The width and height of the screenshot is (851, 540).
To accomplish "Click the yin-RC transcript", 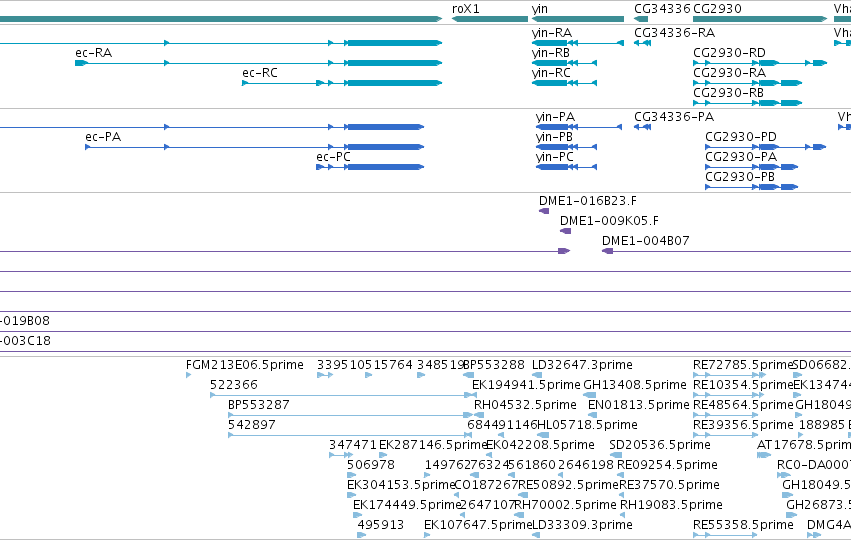I will click(x=564, y=83).
